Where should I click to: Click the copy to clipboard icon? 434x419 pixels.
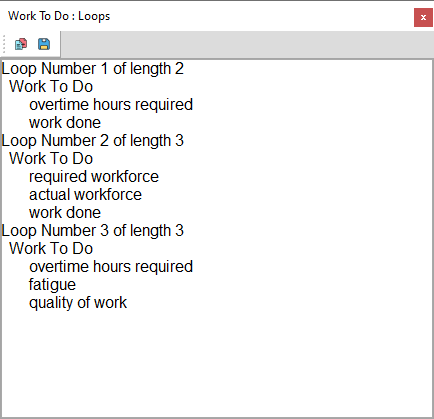coord(21,44)
